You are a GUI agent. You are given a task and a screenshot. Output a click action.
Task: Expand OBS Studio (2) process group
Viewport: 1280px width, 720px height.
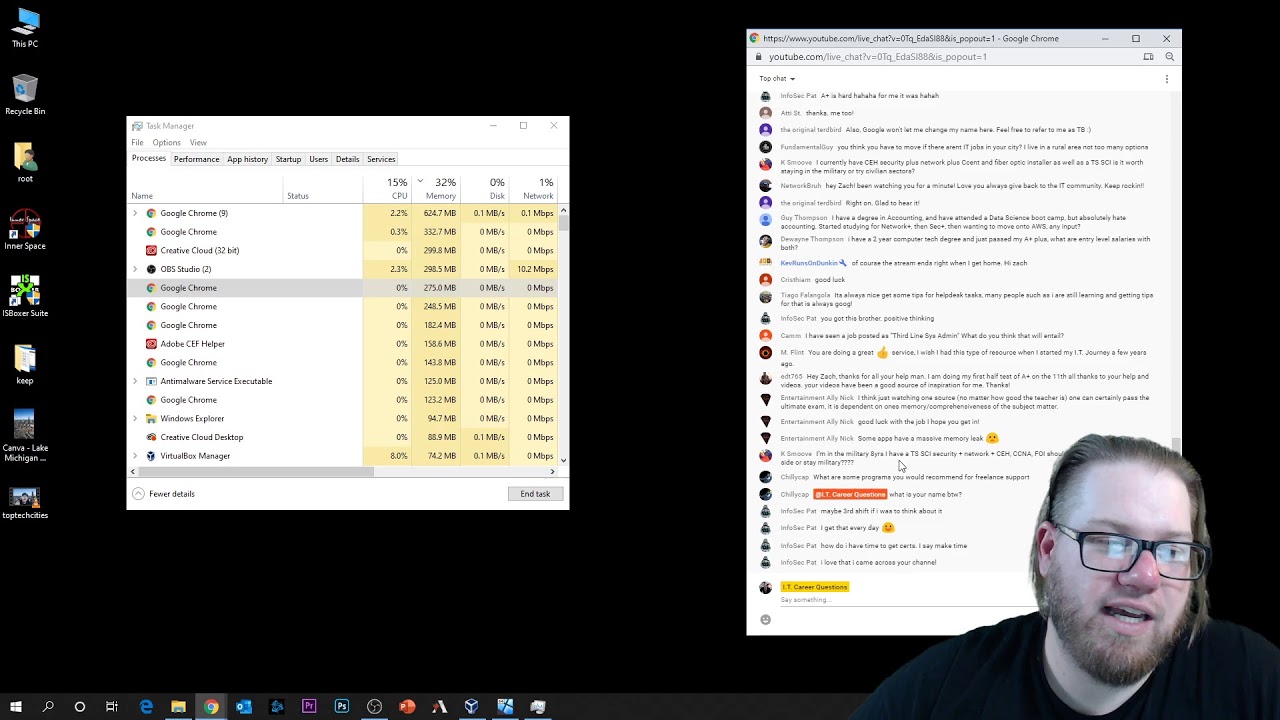point(135,269)
